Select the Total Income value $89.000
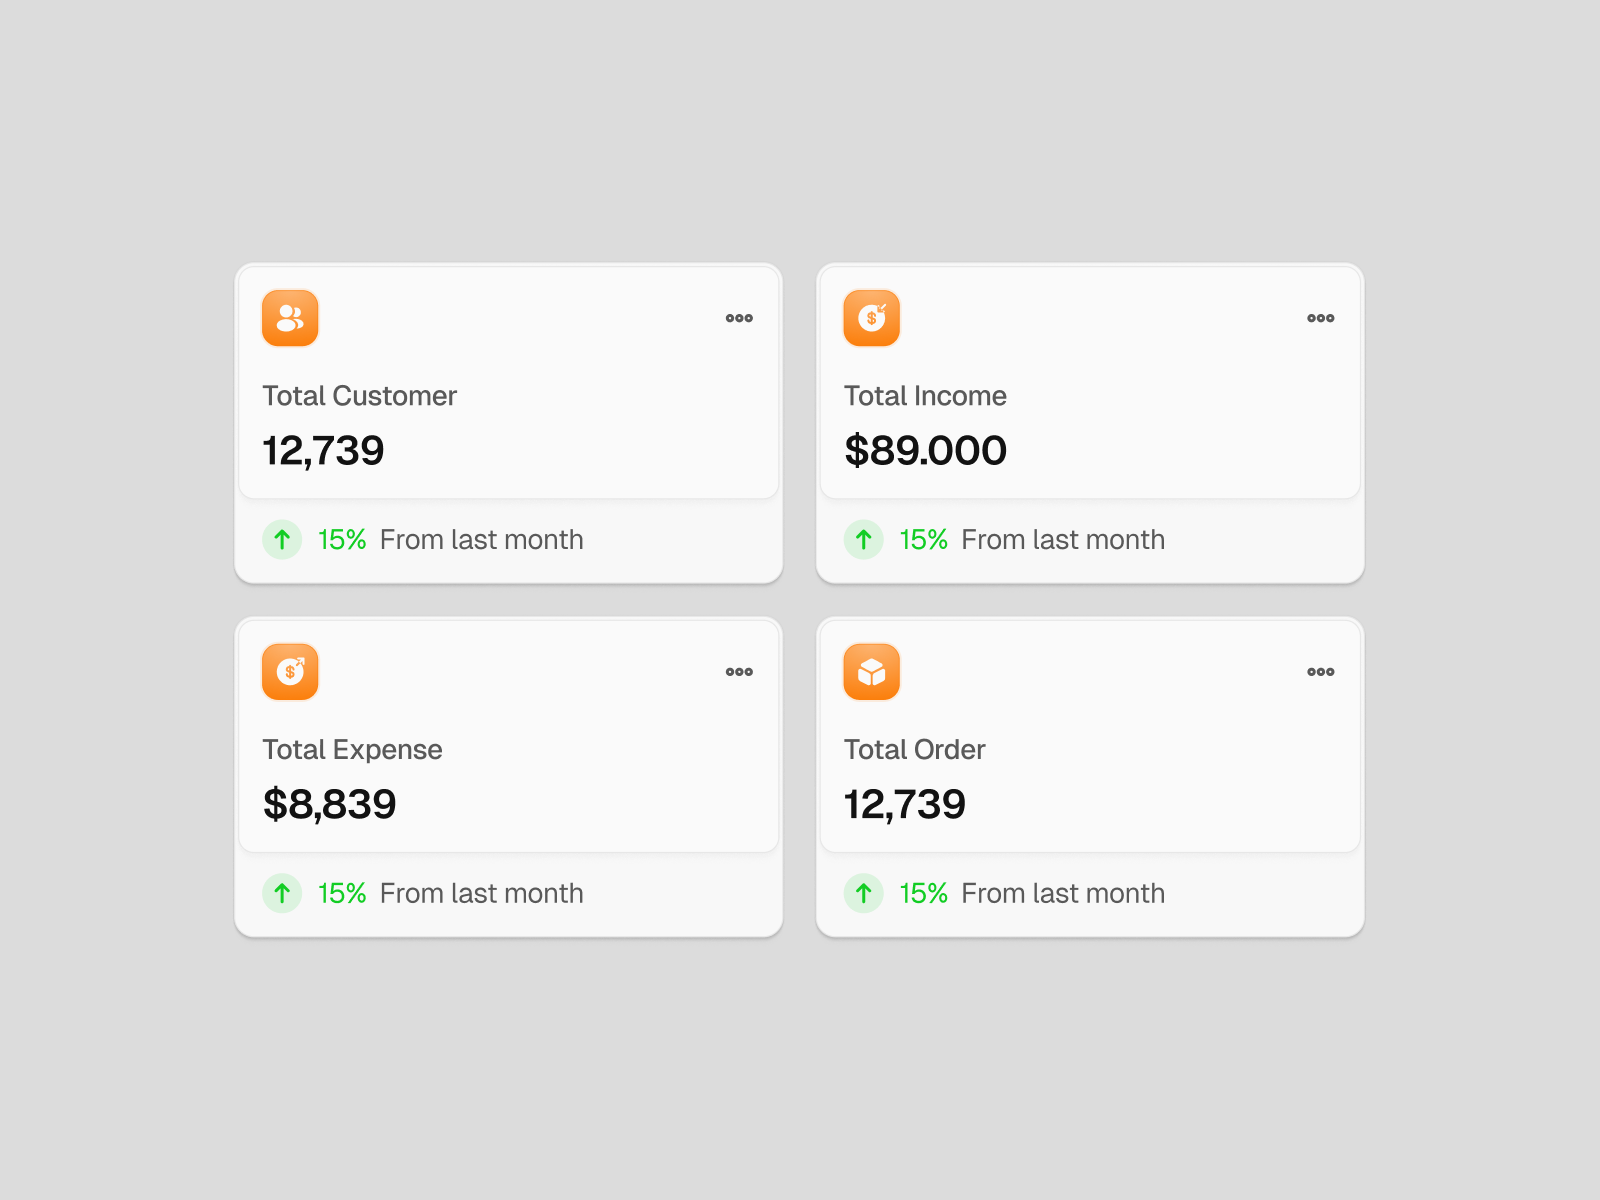This screenshot has height=1200, width=1600. (x=925, y=450)
